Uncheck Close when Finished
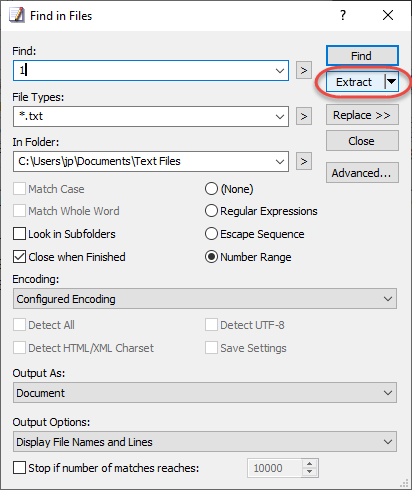The height and width of the screenshot is (490, 412). pos(19,257)
